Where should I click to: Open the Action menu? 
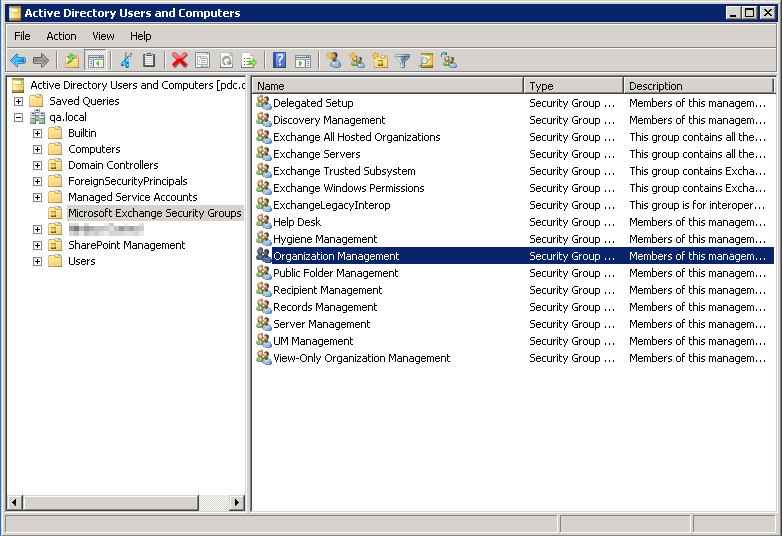click(61, 36)
